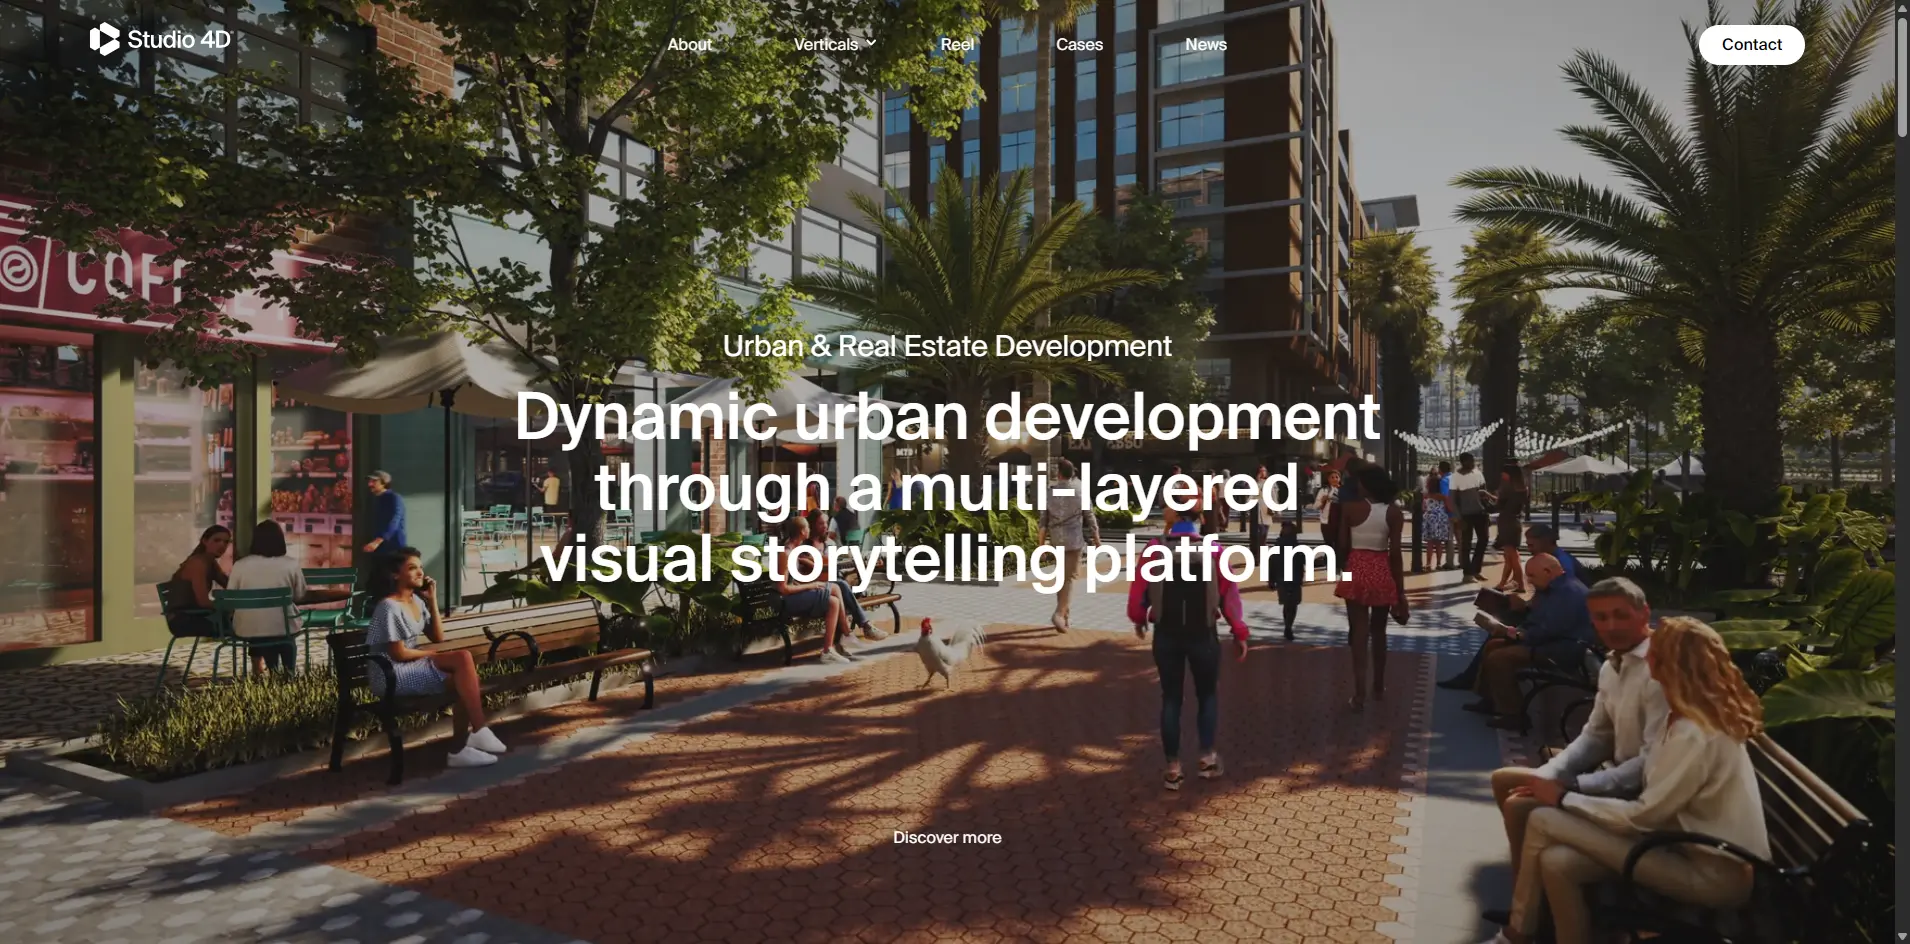Viewport: 1910px width, 944px height.
Task: Click the 'visual storytelling platform' headline line
Action: point(947,558)
